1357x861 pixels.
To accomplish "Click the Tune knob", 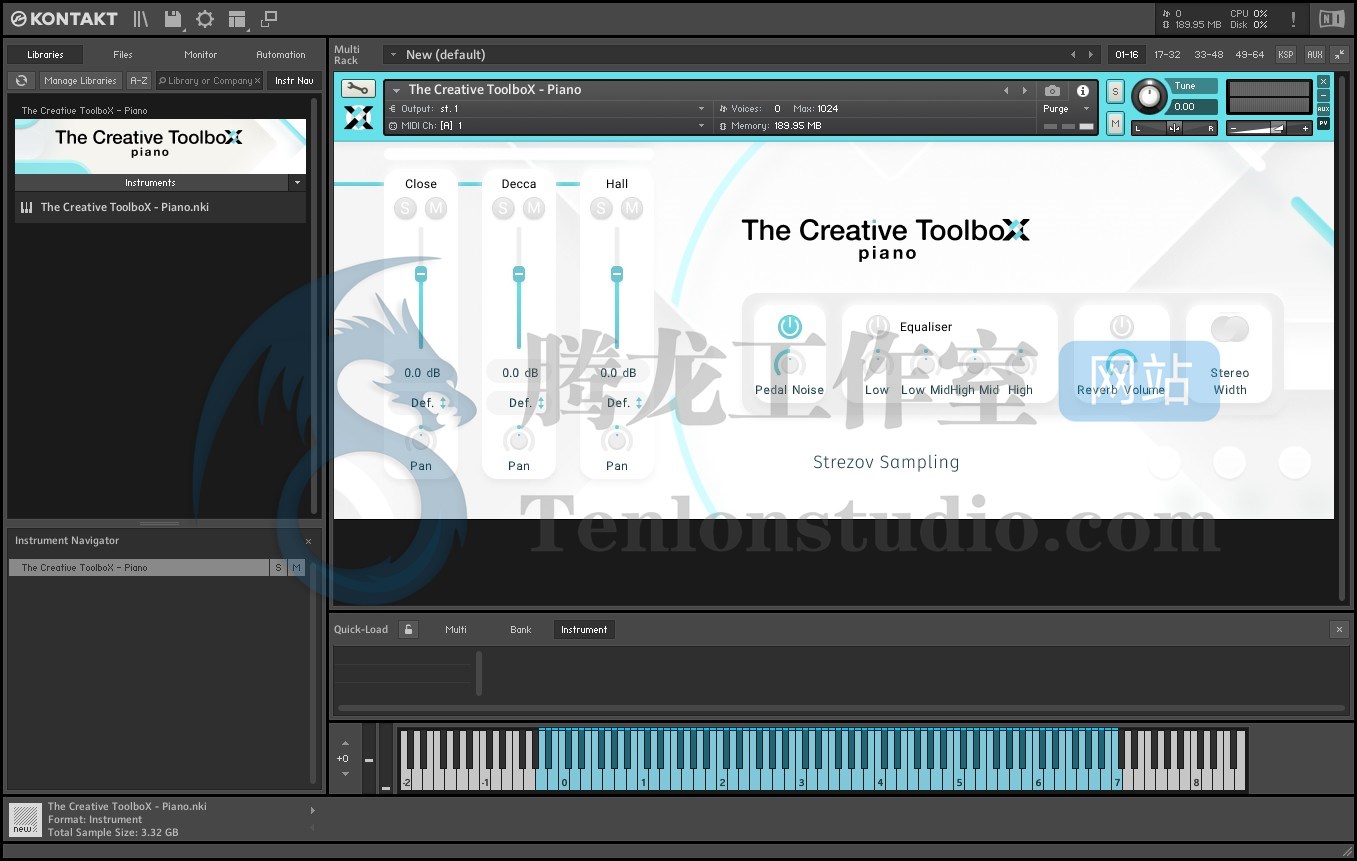I will [x=1149, y=96].
